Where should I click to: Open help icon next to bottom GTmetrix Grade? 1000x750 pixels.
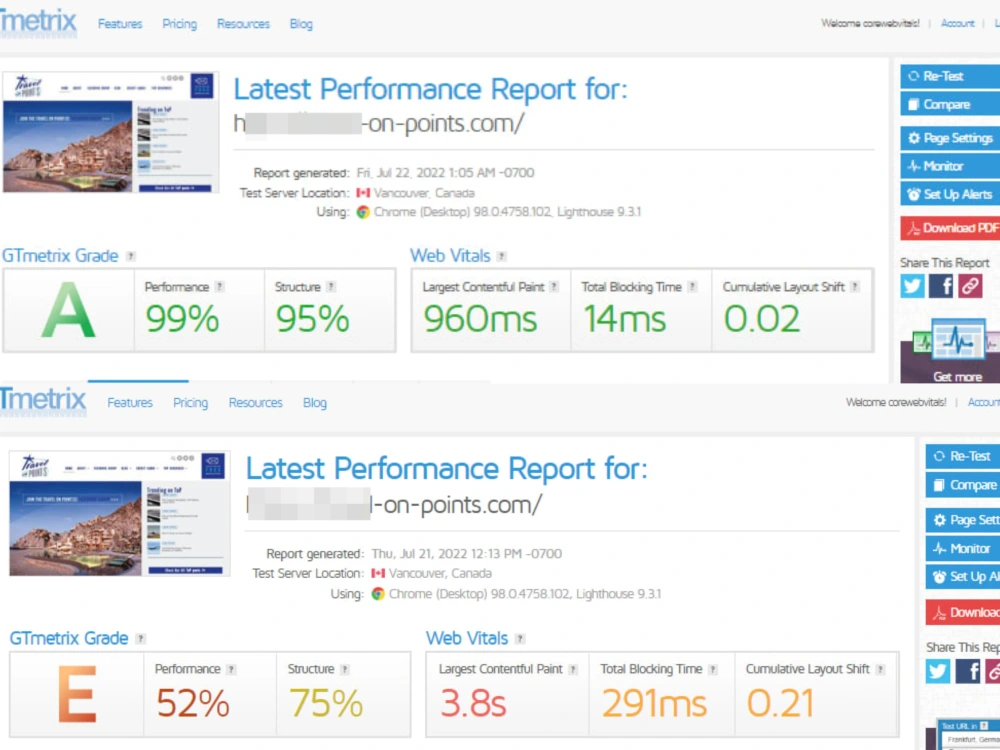point(141,638)
